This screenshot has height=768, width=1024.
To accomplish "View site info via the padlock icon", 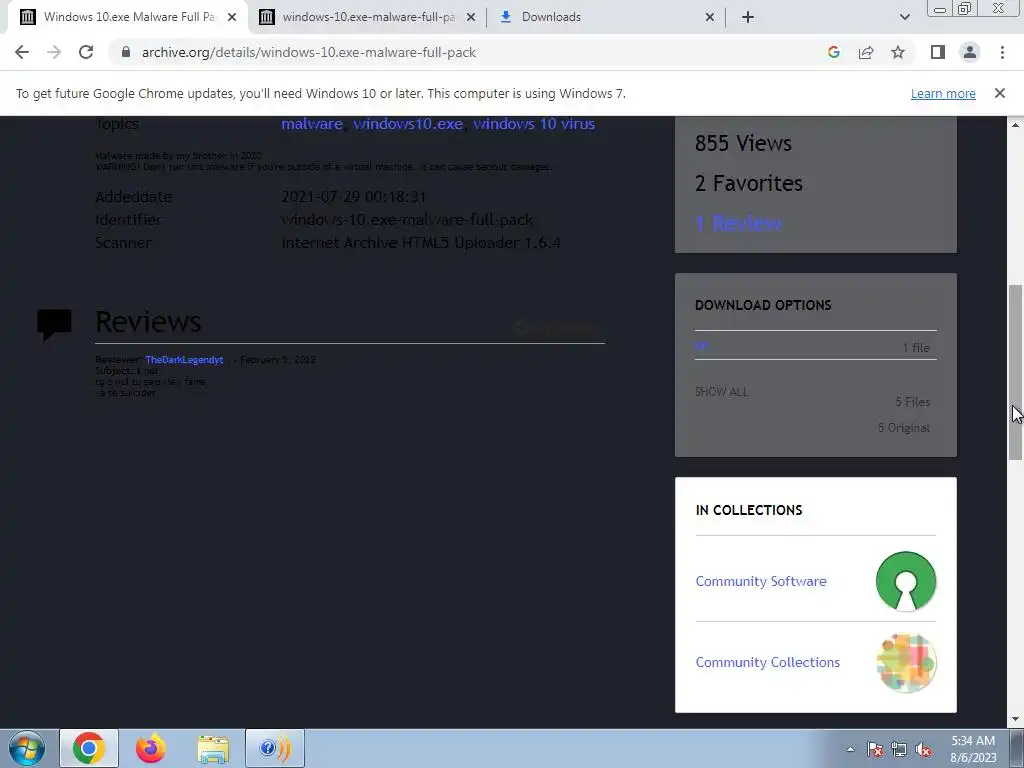I will [126, 52].
